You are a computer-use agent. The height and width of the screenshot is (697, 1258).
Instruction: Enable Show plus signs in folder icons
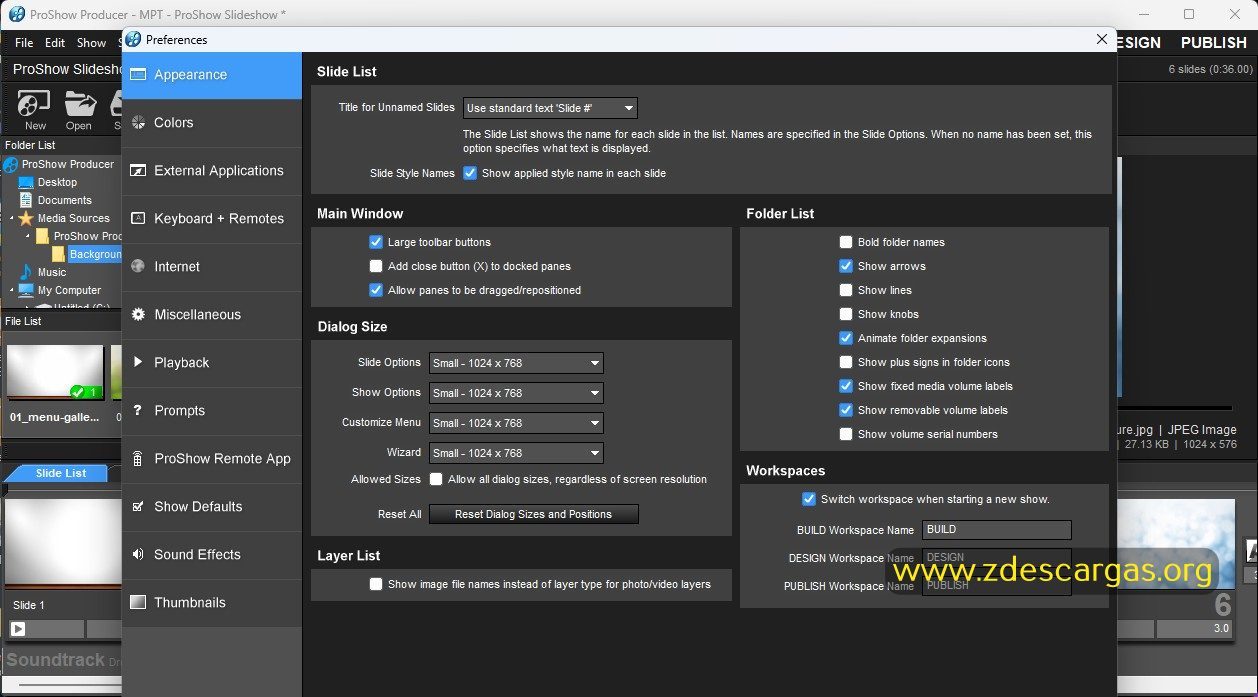coord(846,362)
